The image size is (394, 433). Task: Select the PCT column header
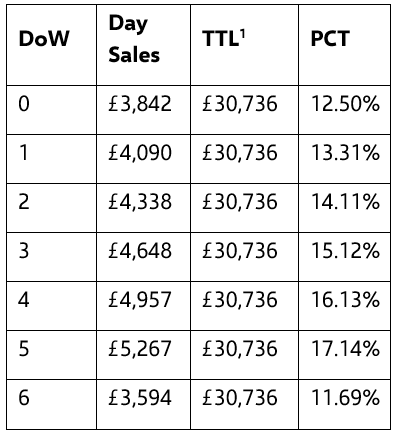click(x=344, y=45)
